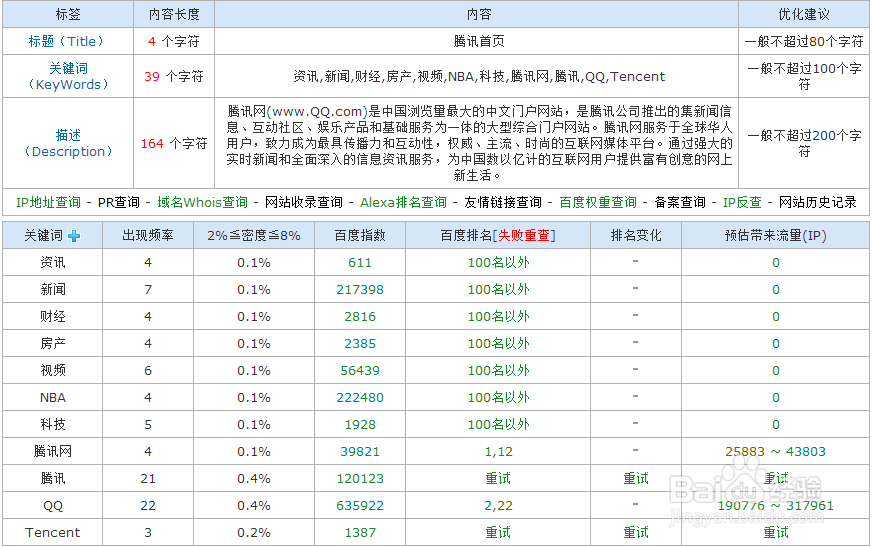
Task: Open 网站收录查询 link
Action: 304,202
